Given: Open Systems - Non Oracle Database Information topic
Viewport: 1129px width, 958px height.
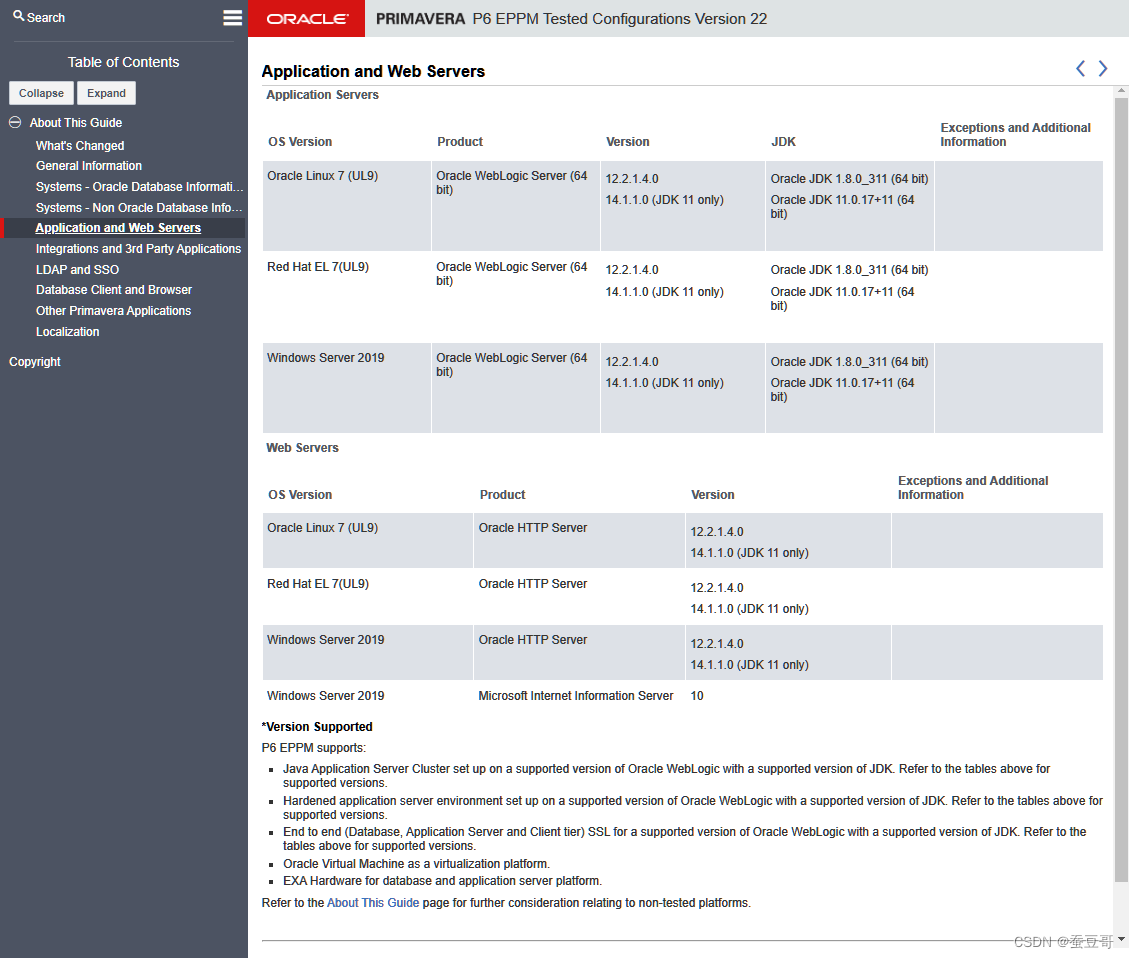Looking at the screenshot, I should coord(139,207).
